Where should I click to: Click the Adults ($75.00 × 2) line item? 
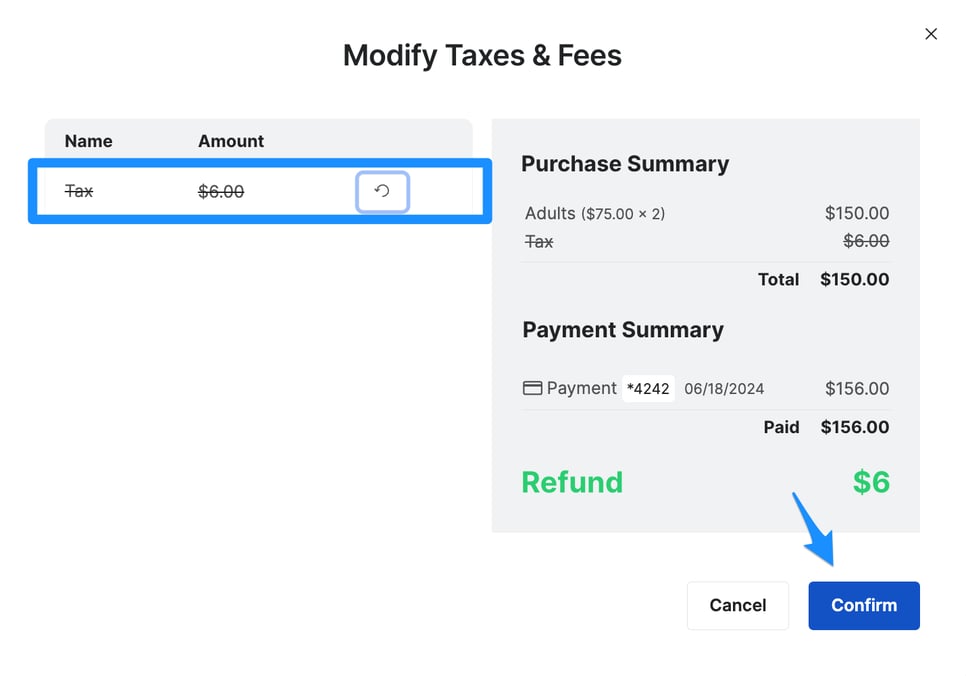pyautogui.click(x=596, y=213)
